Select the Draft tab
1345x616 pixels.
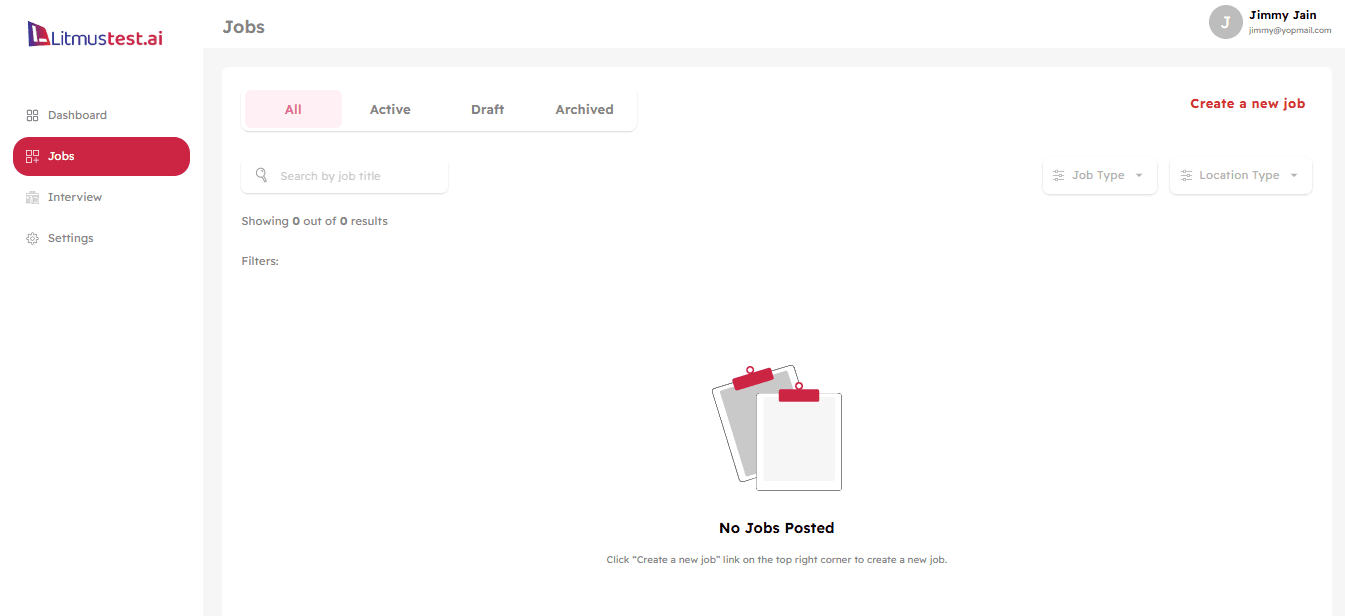pyautogui.click(x=488, y=109)
